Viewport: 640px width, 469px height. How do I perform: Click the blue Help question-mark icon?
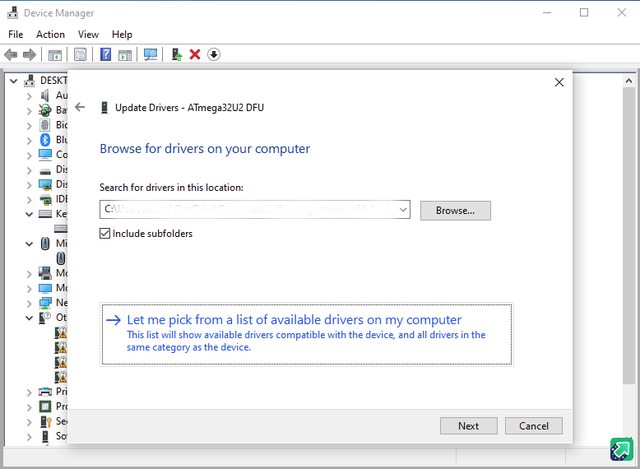point(106,54)
